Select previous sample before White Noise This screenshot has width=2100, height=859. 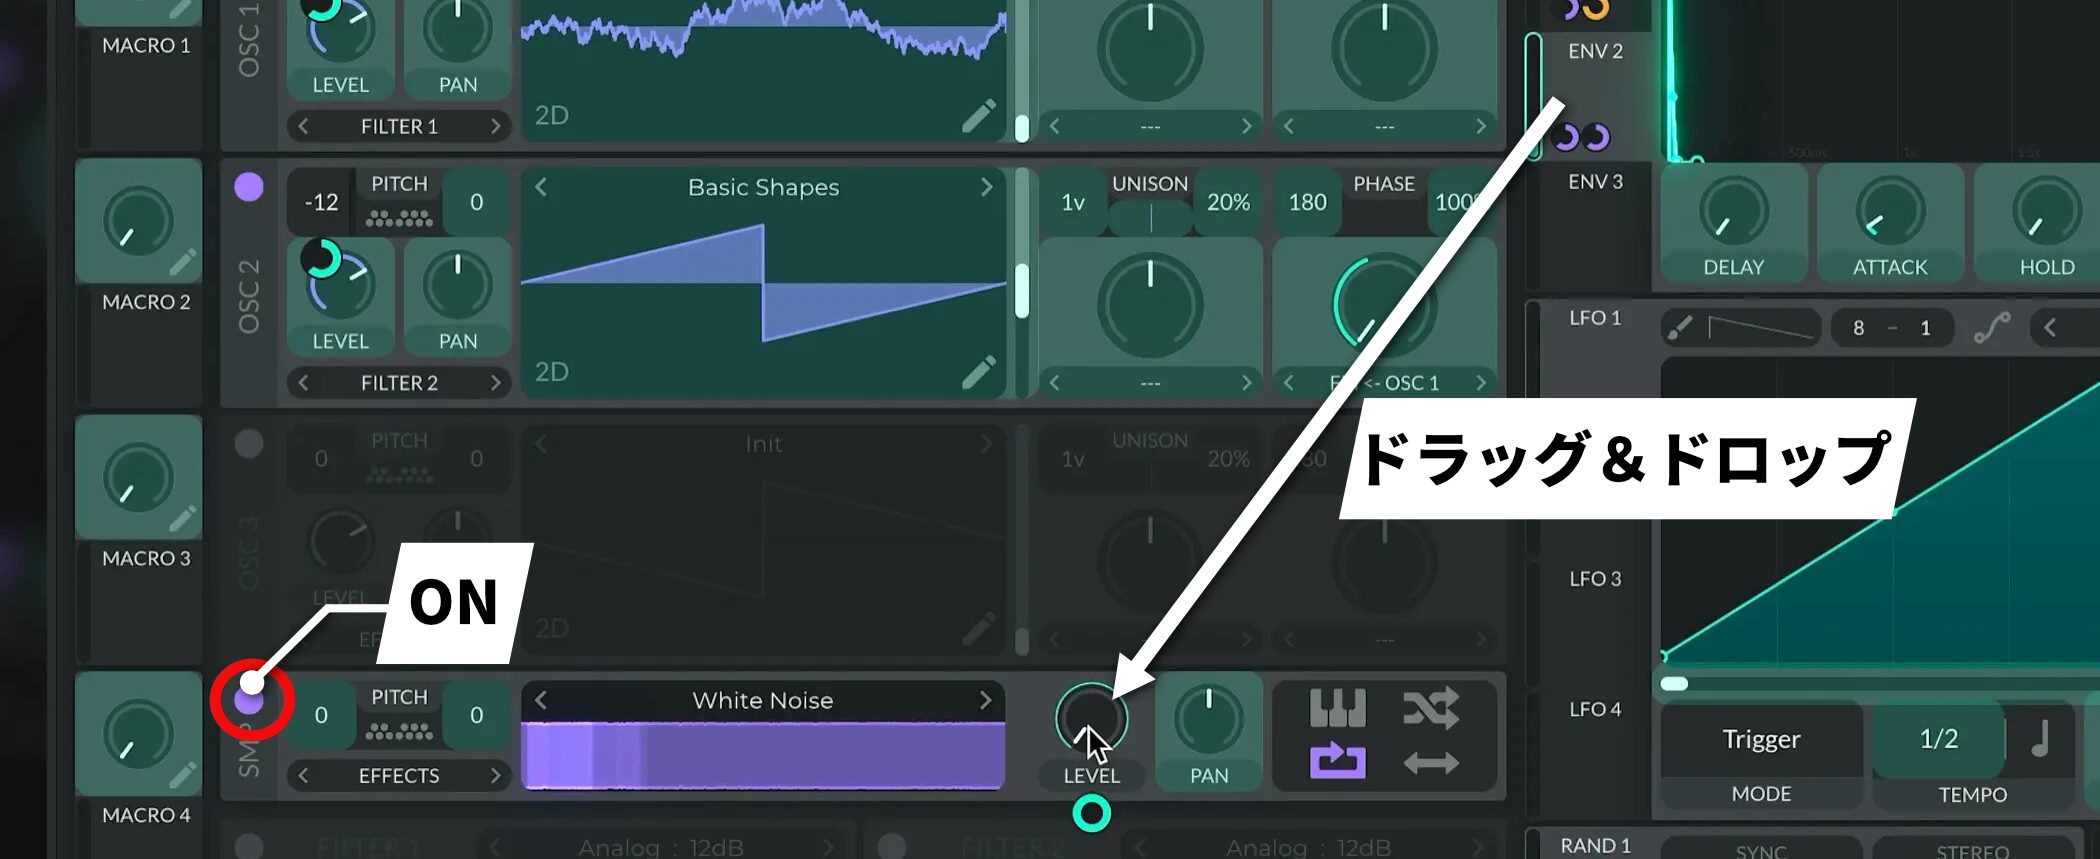coord(541,700)
